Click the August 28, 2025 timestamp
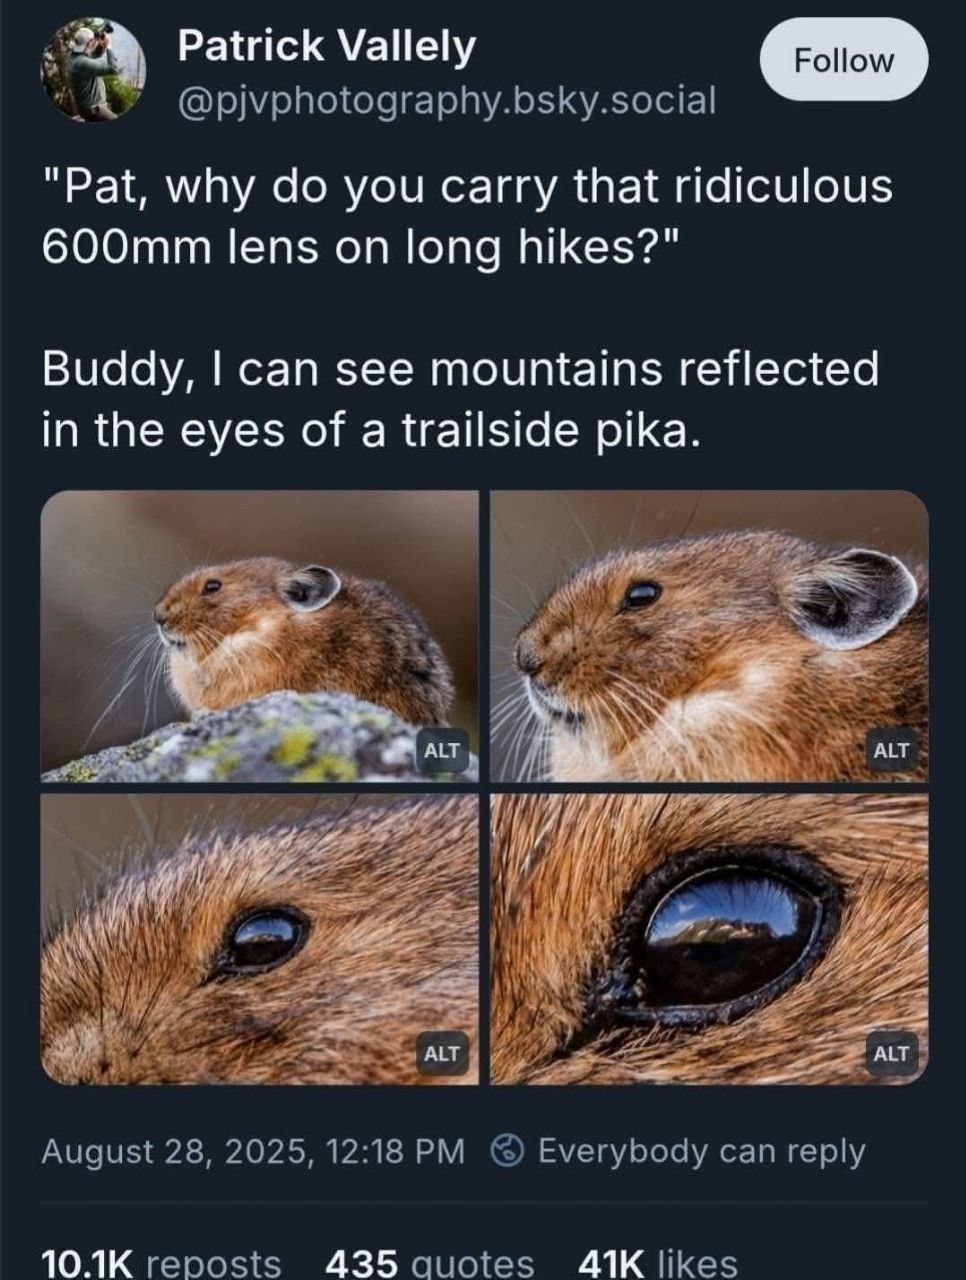The image size is (966, 1280). [x=253, y=1151]
